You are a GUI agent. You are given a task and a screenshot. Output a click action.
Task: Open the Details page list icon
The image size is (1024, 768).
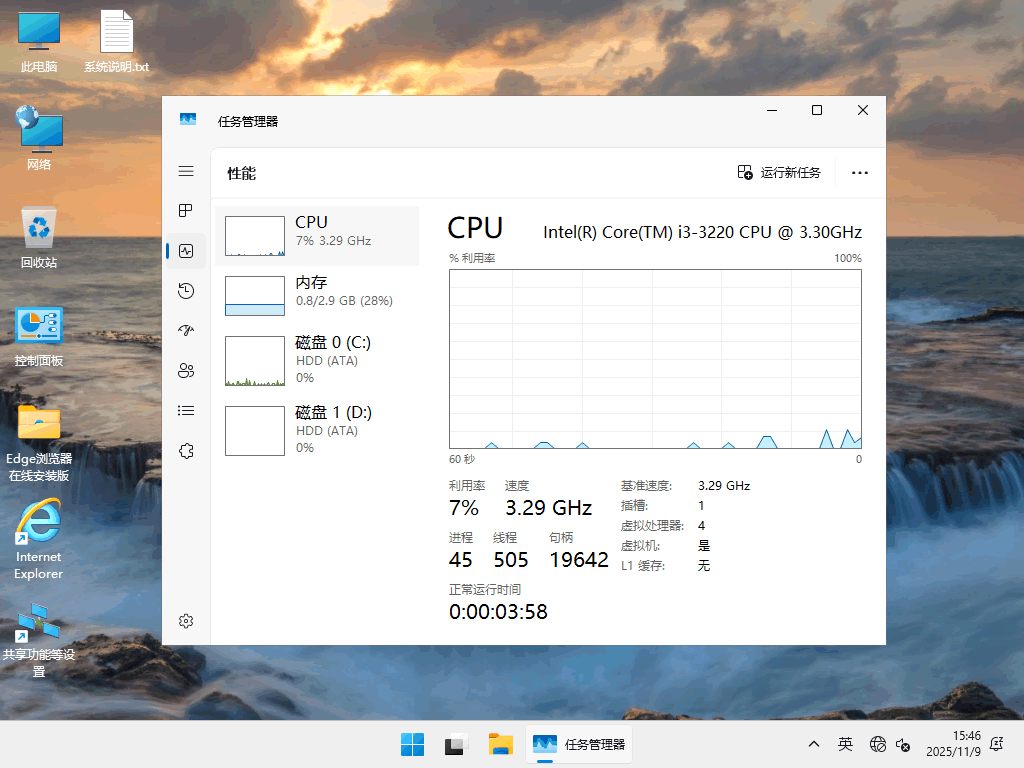[x=186, y=411]
